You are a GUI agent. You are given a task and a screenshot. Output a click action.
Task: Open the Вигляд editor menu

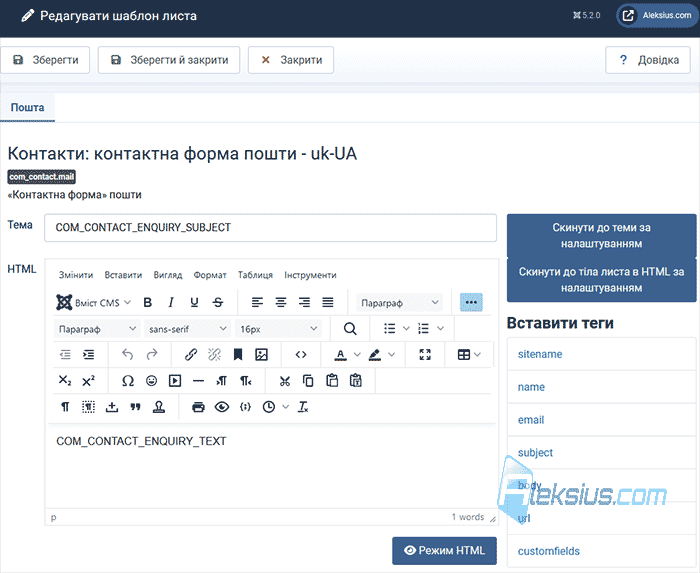pyautogui.click(x=168, y=275)
